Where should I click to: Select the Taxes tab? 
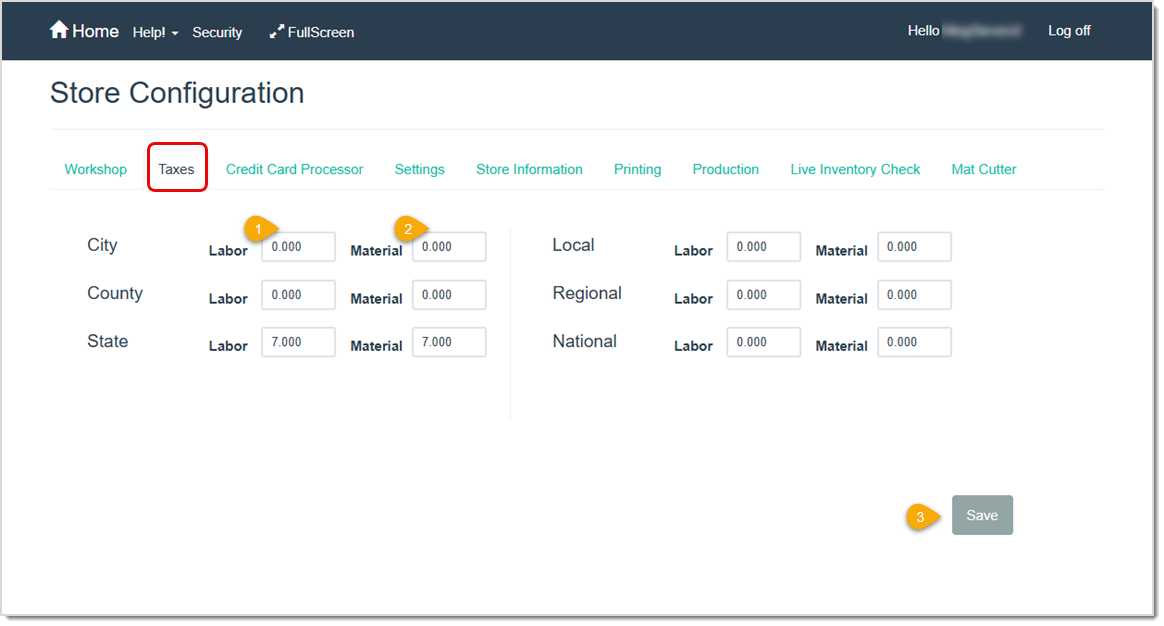point(177,168)
